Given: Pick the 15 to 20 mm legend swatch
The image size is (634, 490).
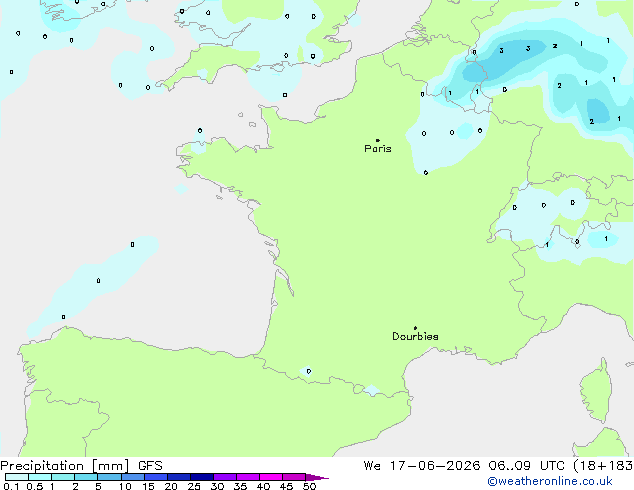Looking at the screenshot, I should tap(156, 477).
